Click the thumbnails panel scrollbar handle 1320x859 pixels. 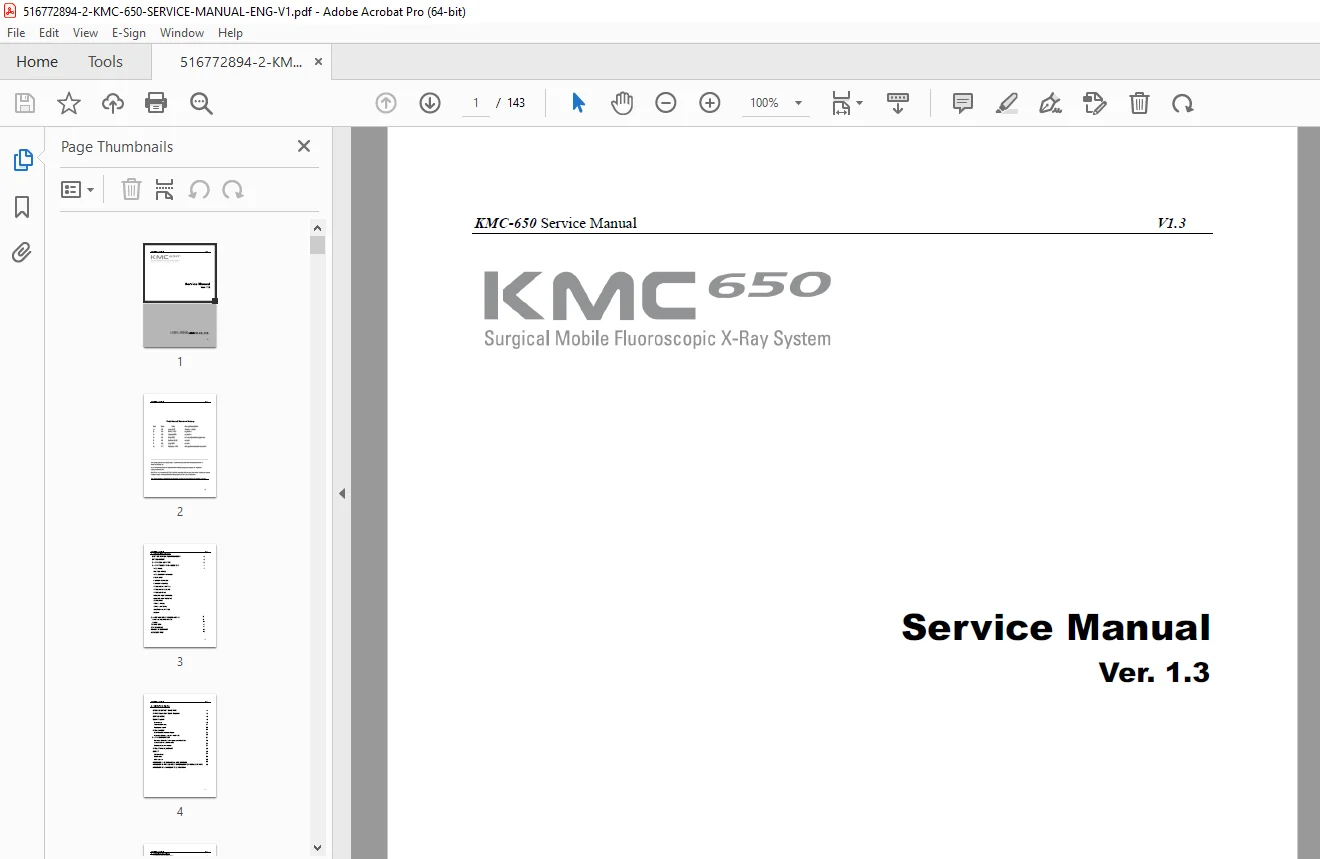pos(318,245)
